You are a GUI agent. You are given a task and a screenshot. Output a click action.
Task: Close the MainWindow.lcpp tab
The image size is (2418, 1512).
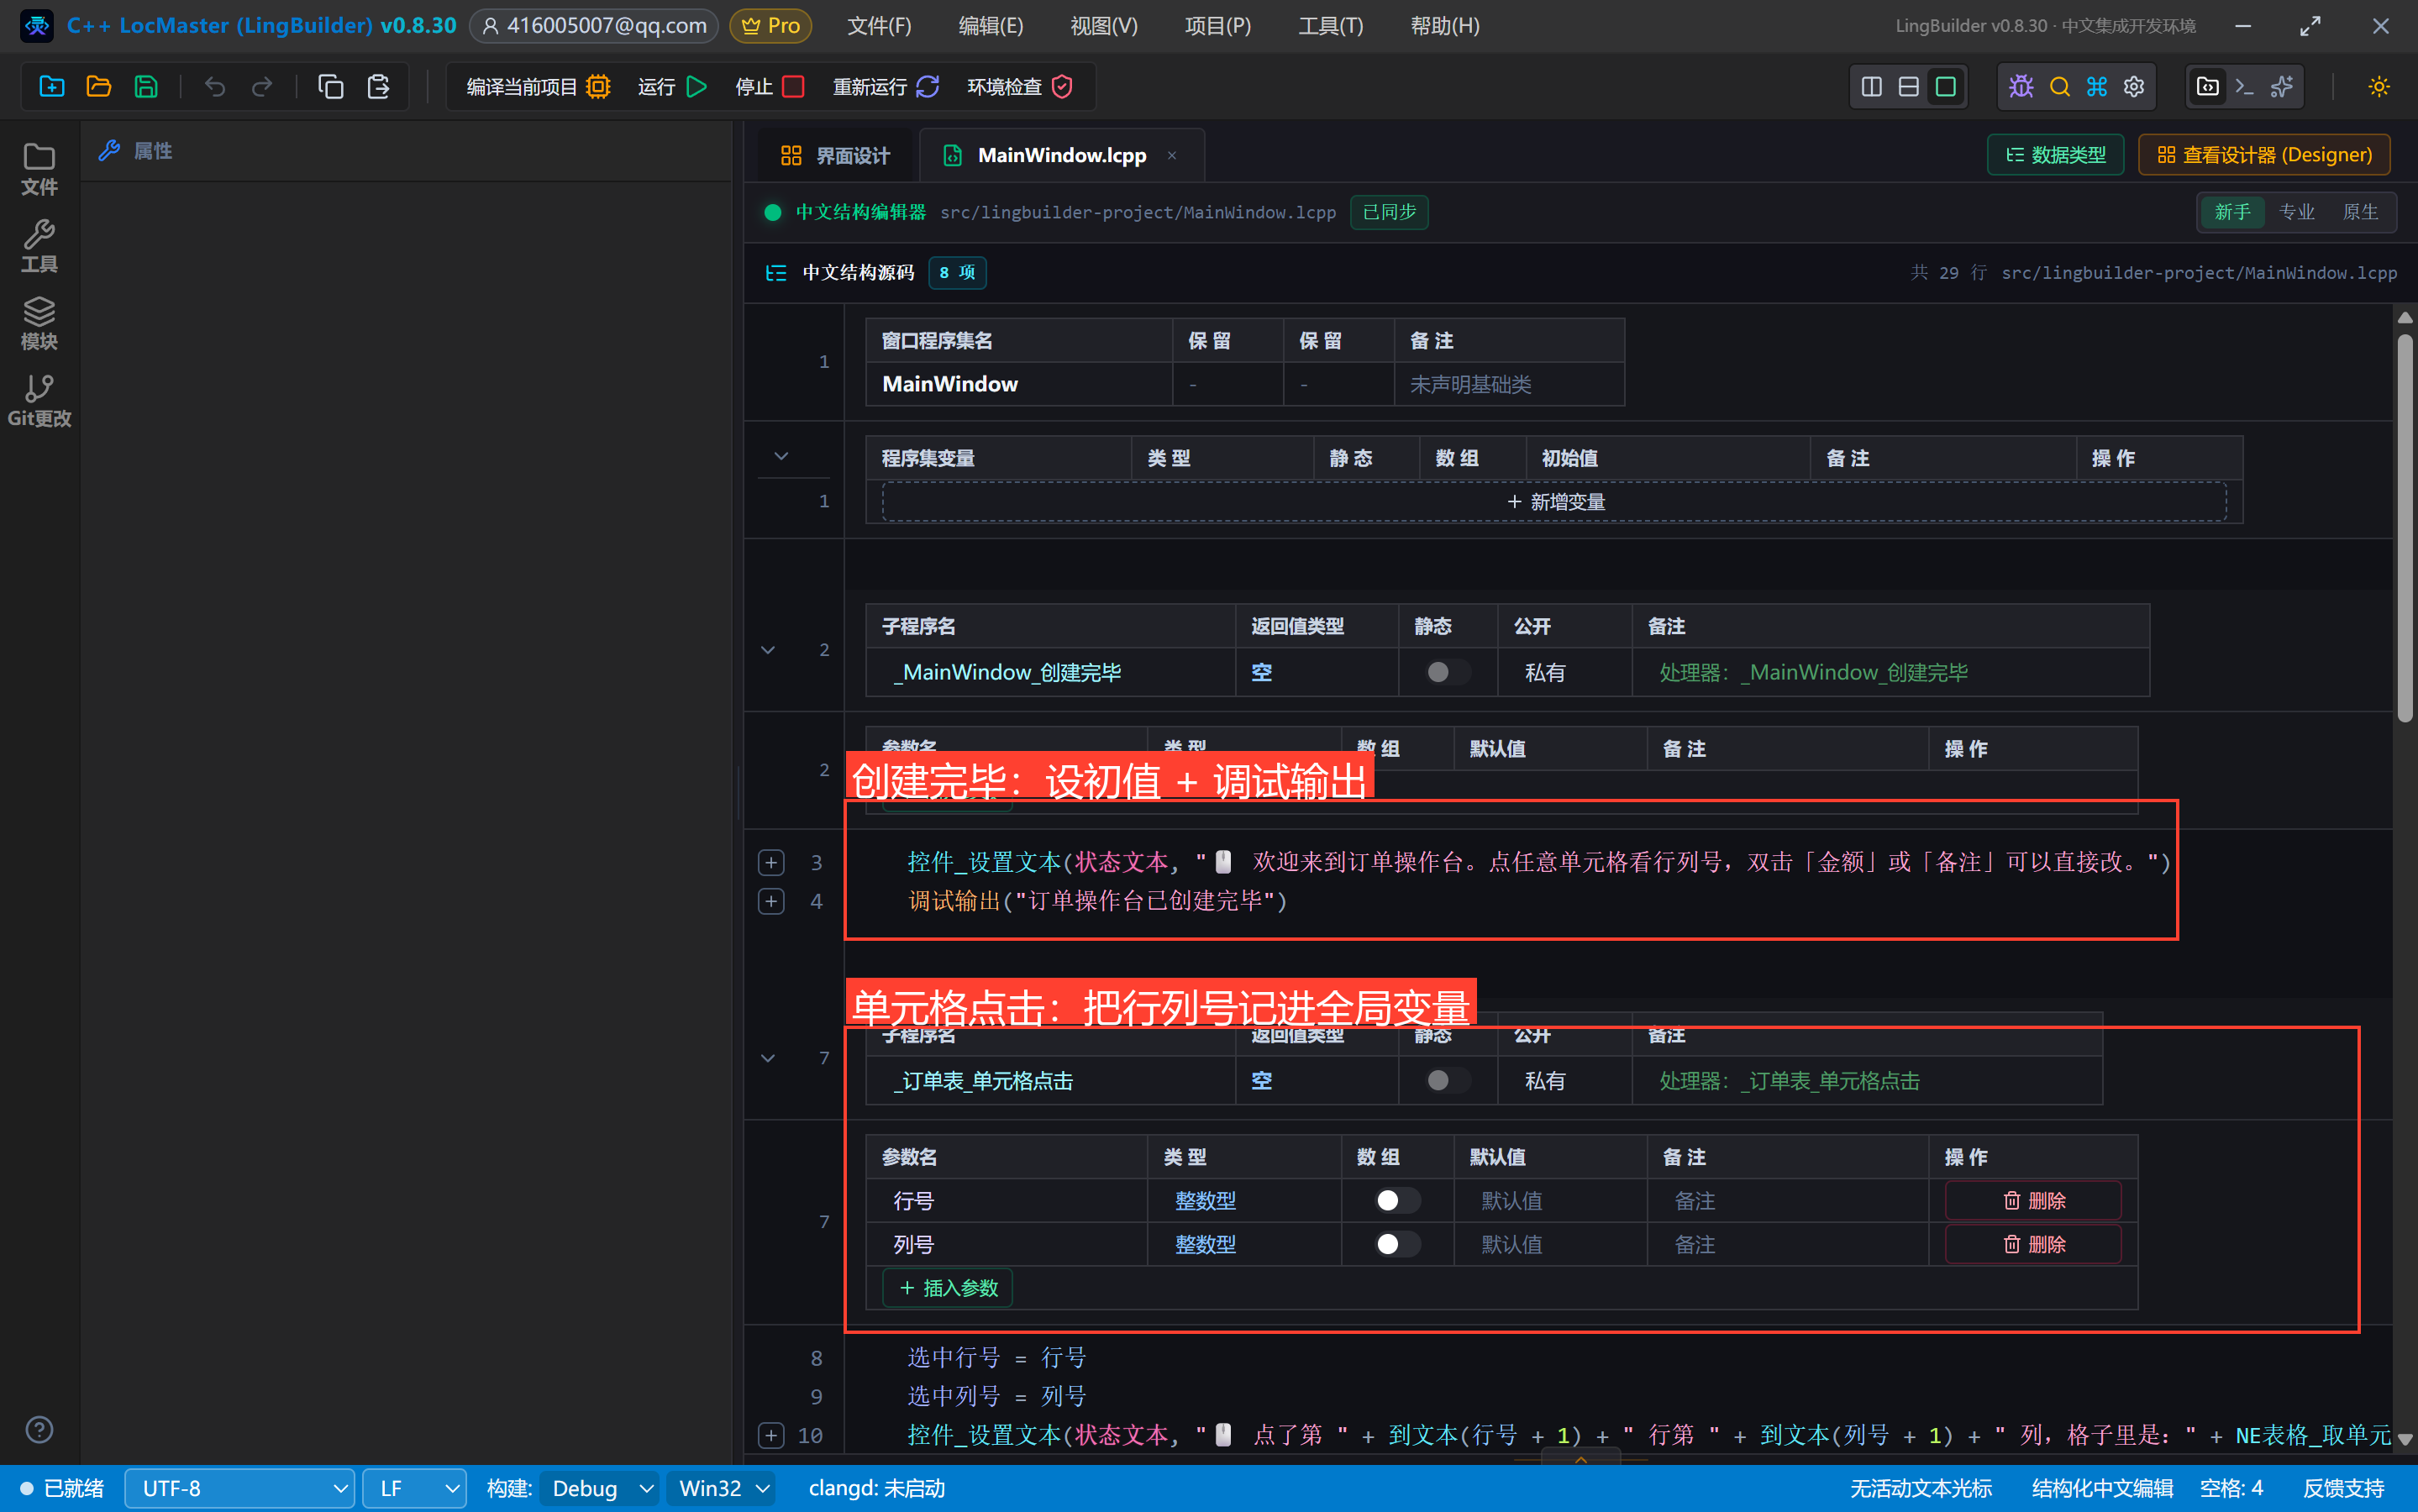1172,155
